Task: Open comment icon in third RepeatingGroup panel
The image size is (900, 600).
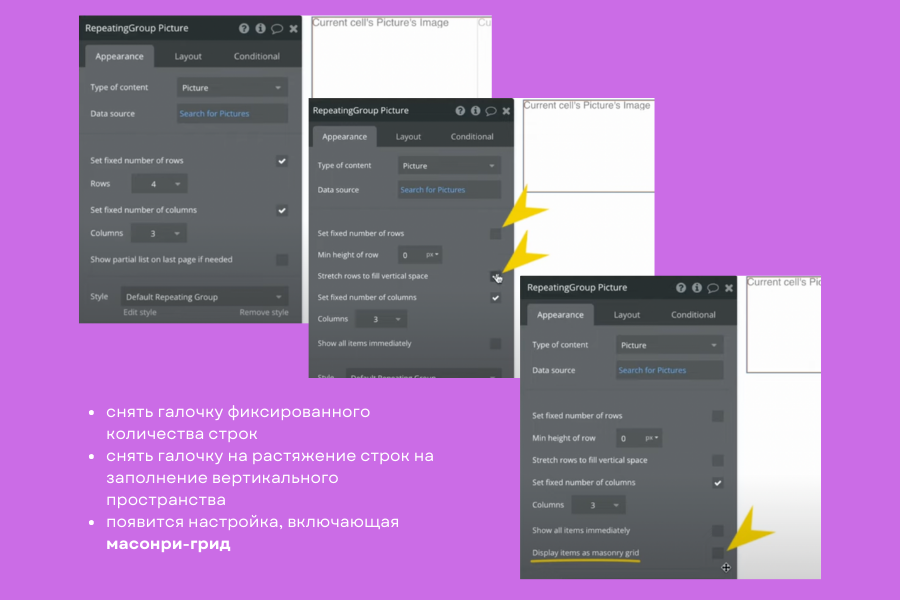Action: pos(713,288)
